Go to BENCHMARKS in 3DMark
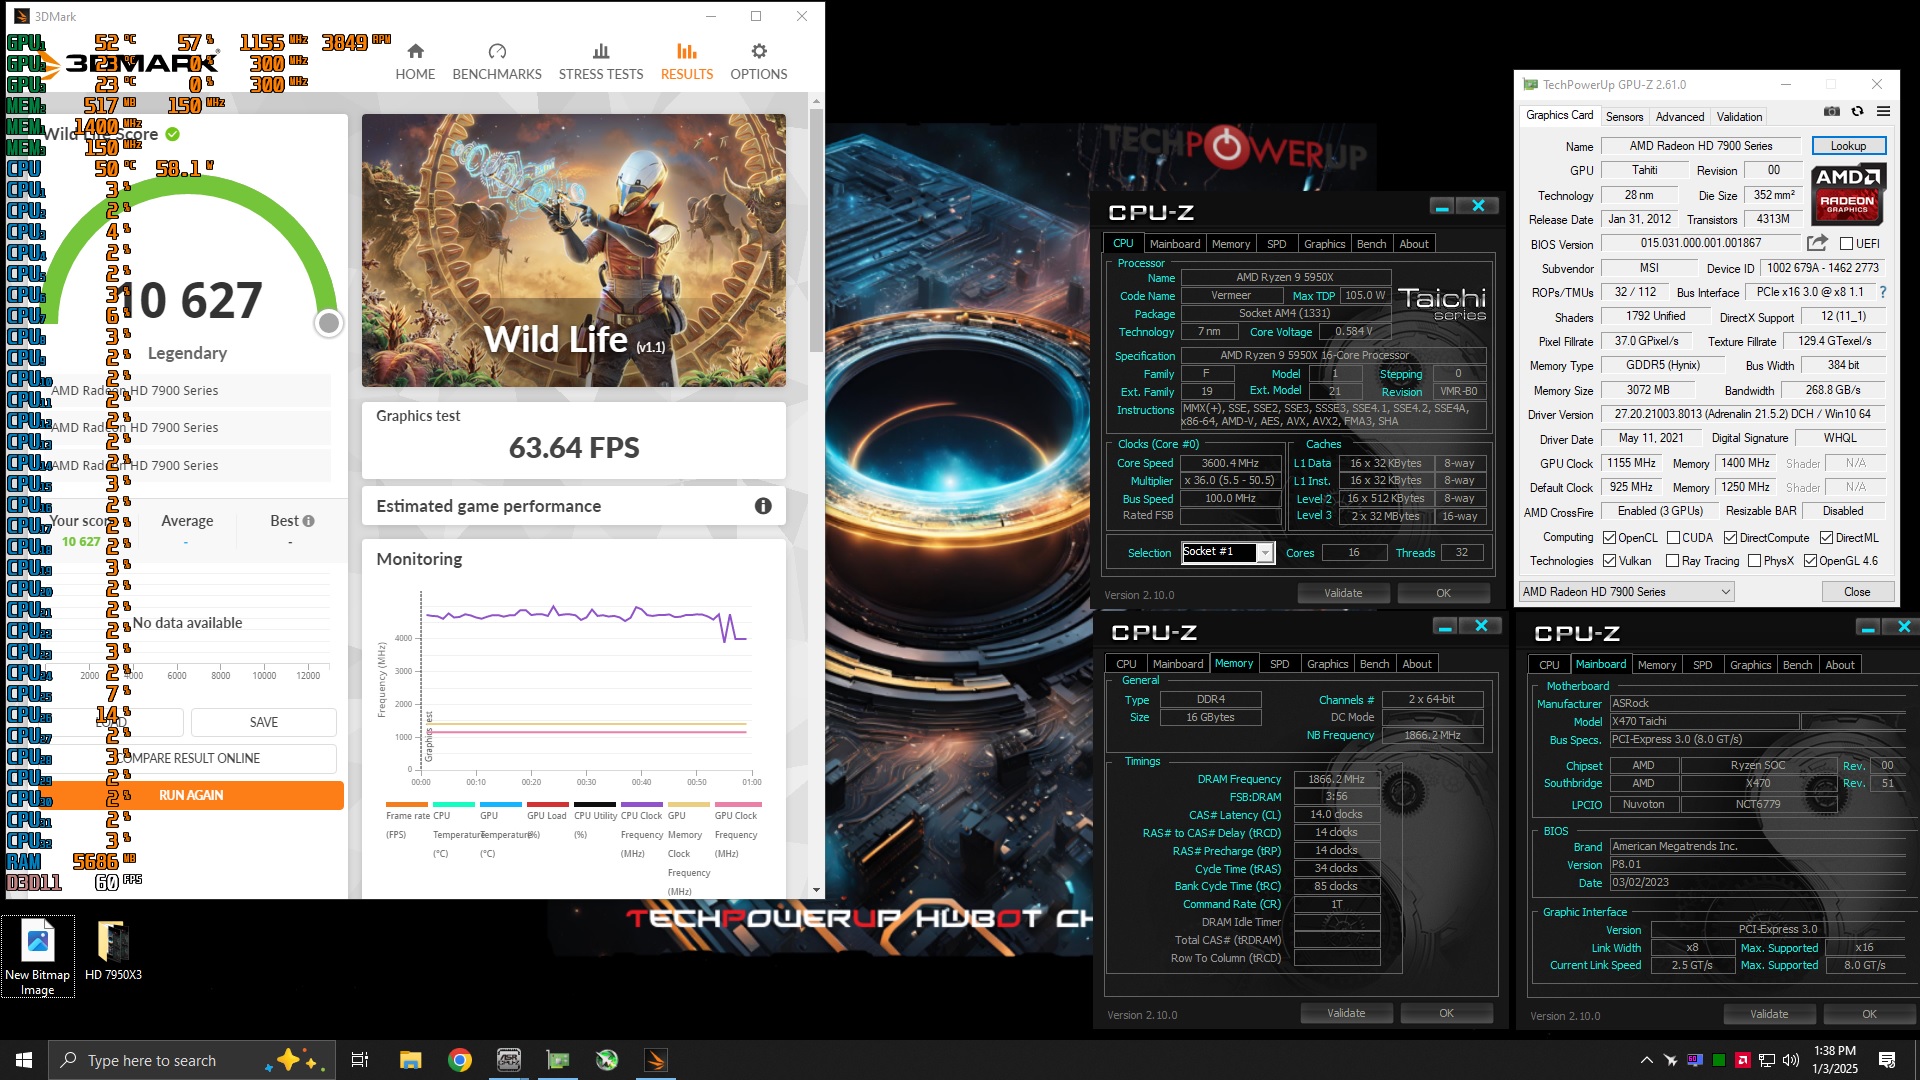Screen dimensions: 1920x1080 point(497,61)
